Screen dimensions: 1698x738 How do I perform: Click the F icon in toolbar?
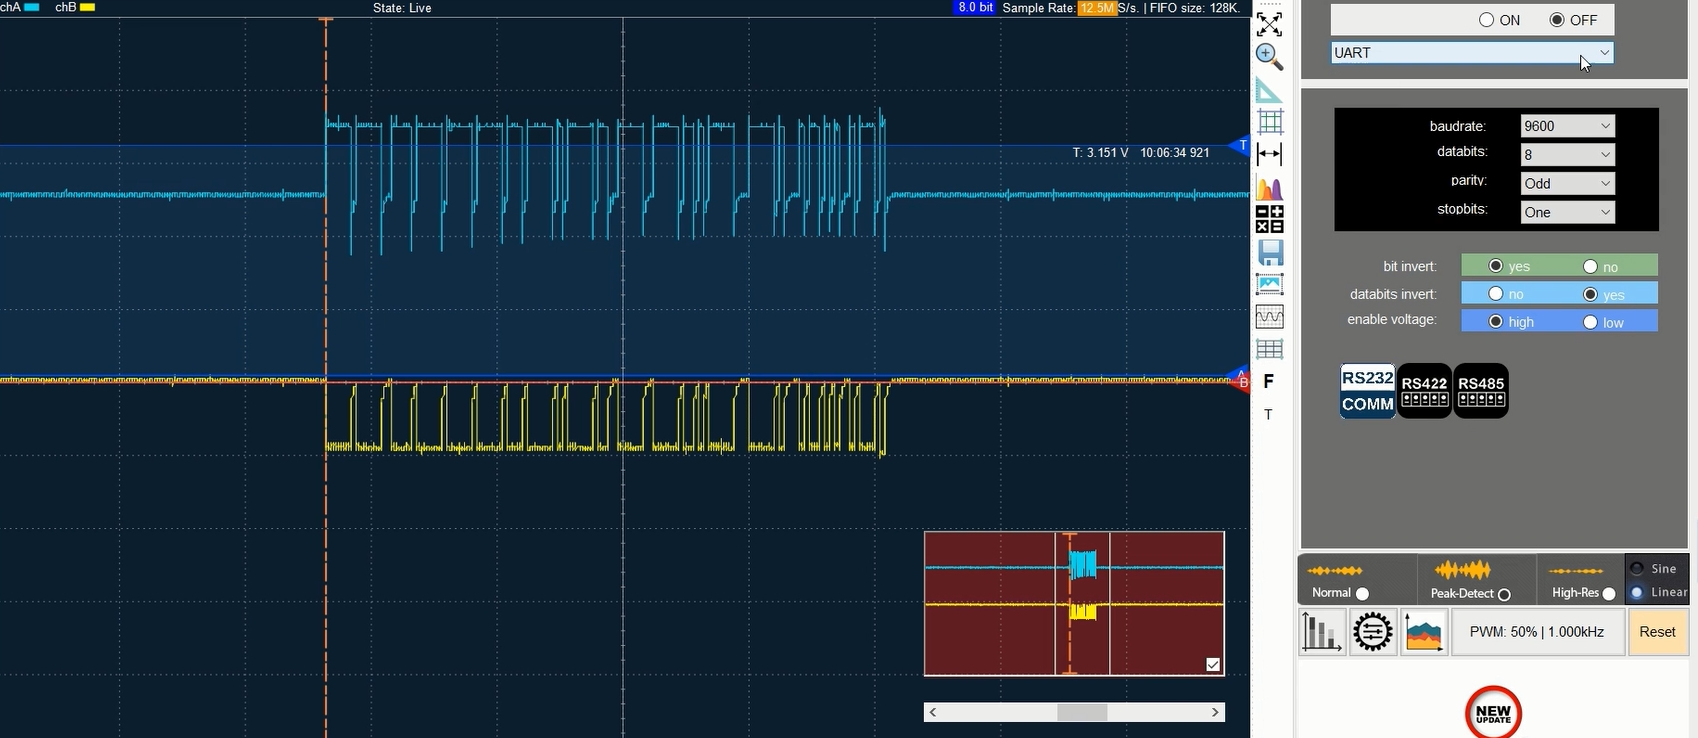[x=1269, y=381]
